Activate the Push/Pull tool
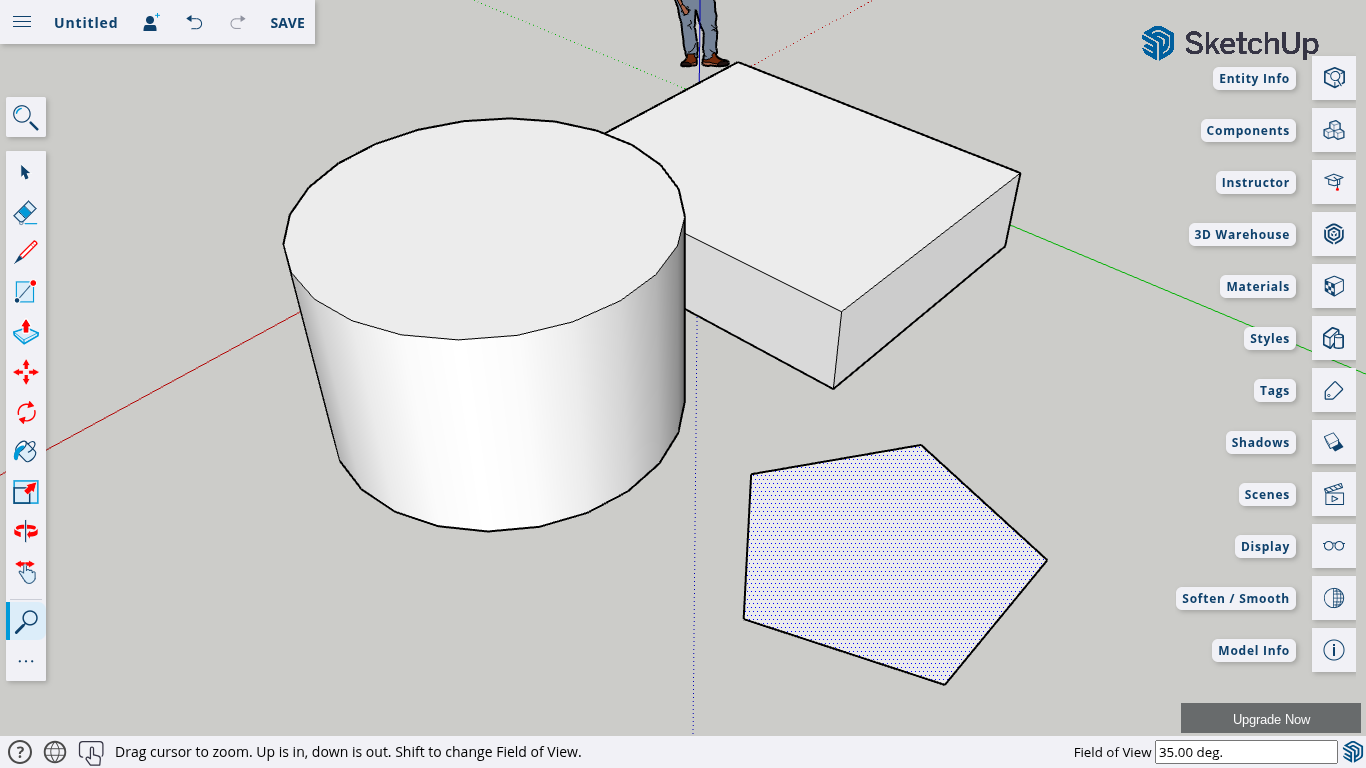Image resolution: width=1366 pixels, height=768 pixels. click(26, 332)
